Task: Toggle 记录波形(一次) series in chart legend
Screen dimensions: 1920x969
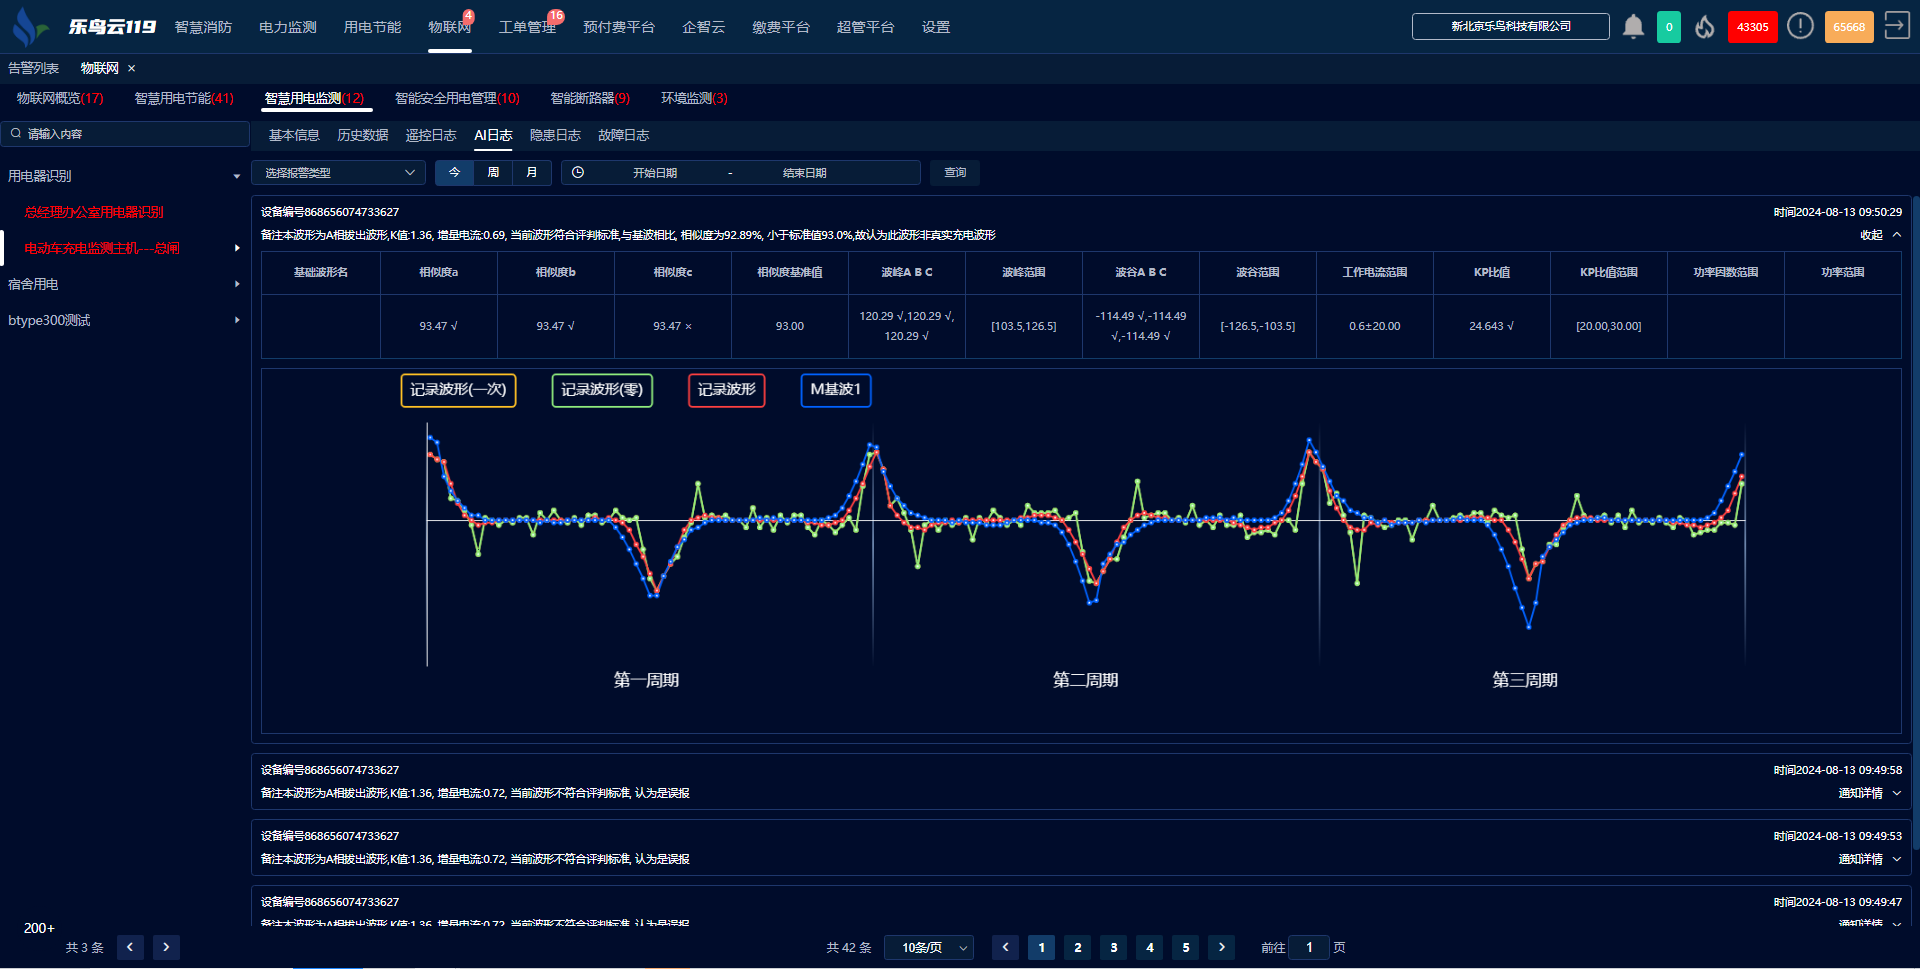Action: [458, 390]
